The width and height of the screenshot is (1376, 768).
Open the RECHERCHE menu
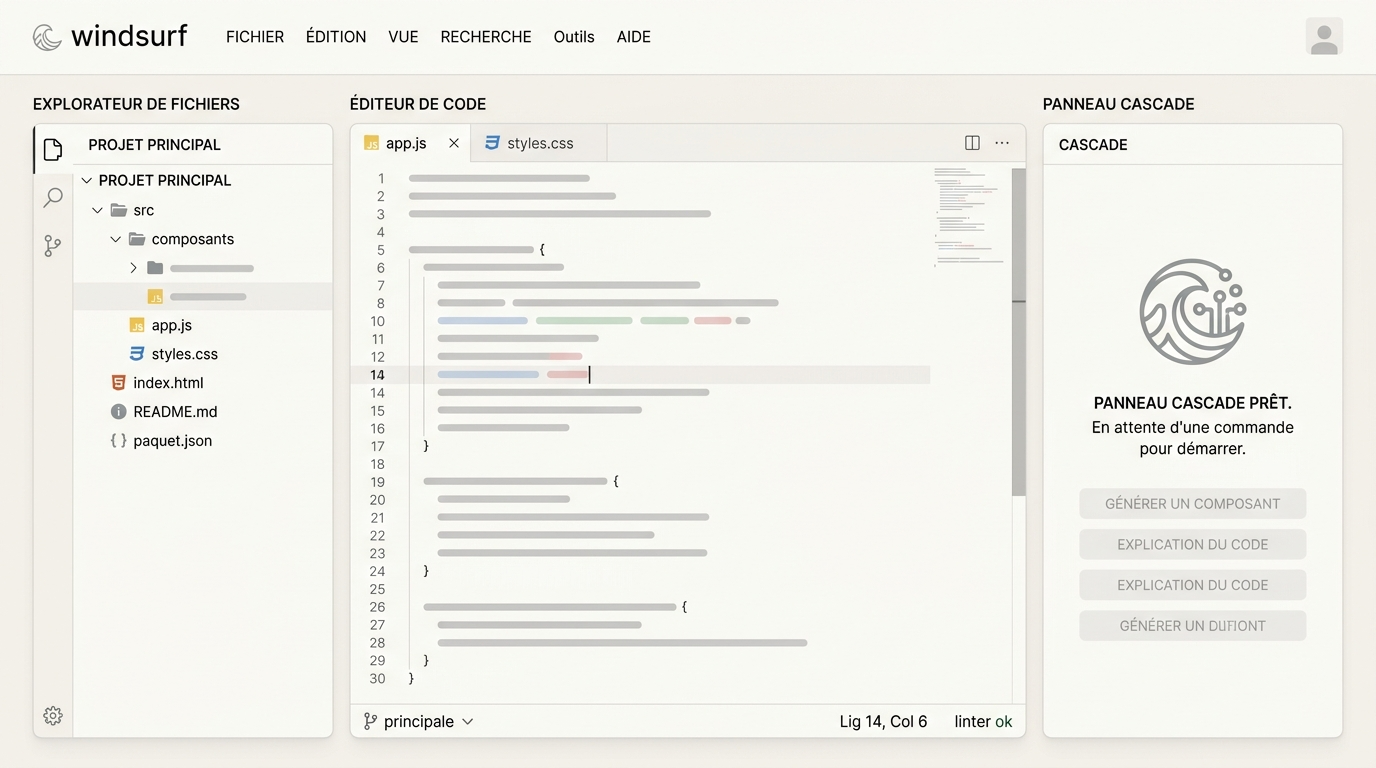coord(486,37)
